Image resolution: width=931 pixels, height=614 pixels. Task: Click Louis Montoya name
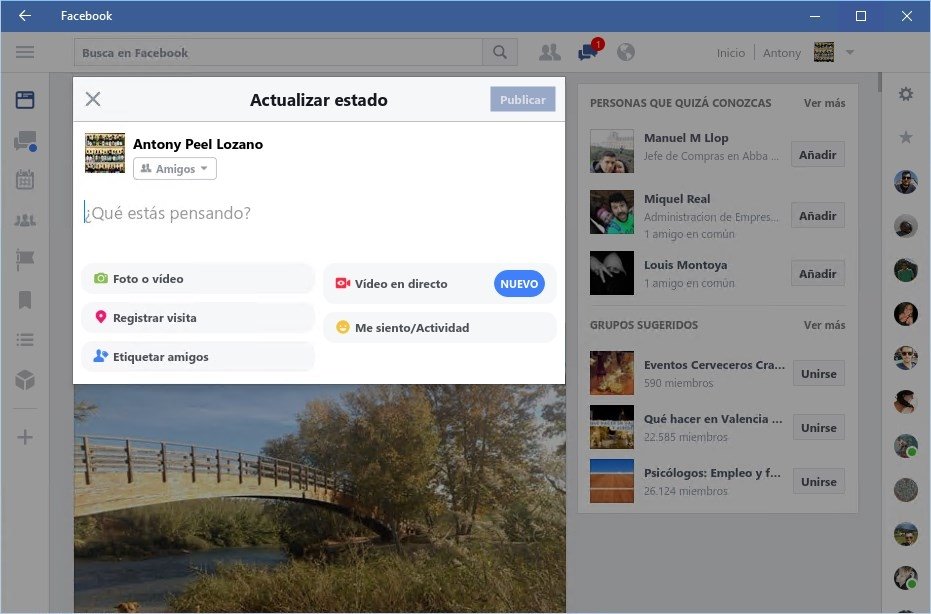coord(685,265)
